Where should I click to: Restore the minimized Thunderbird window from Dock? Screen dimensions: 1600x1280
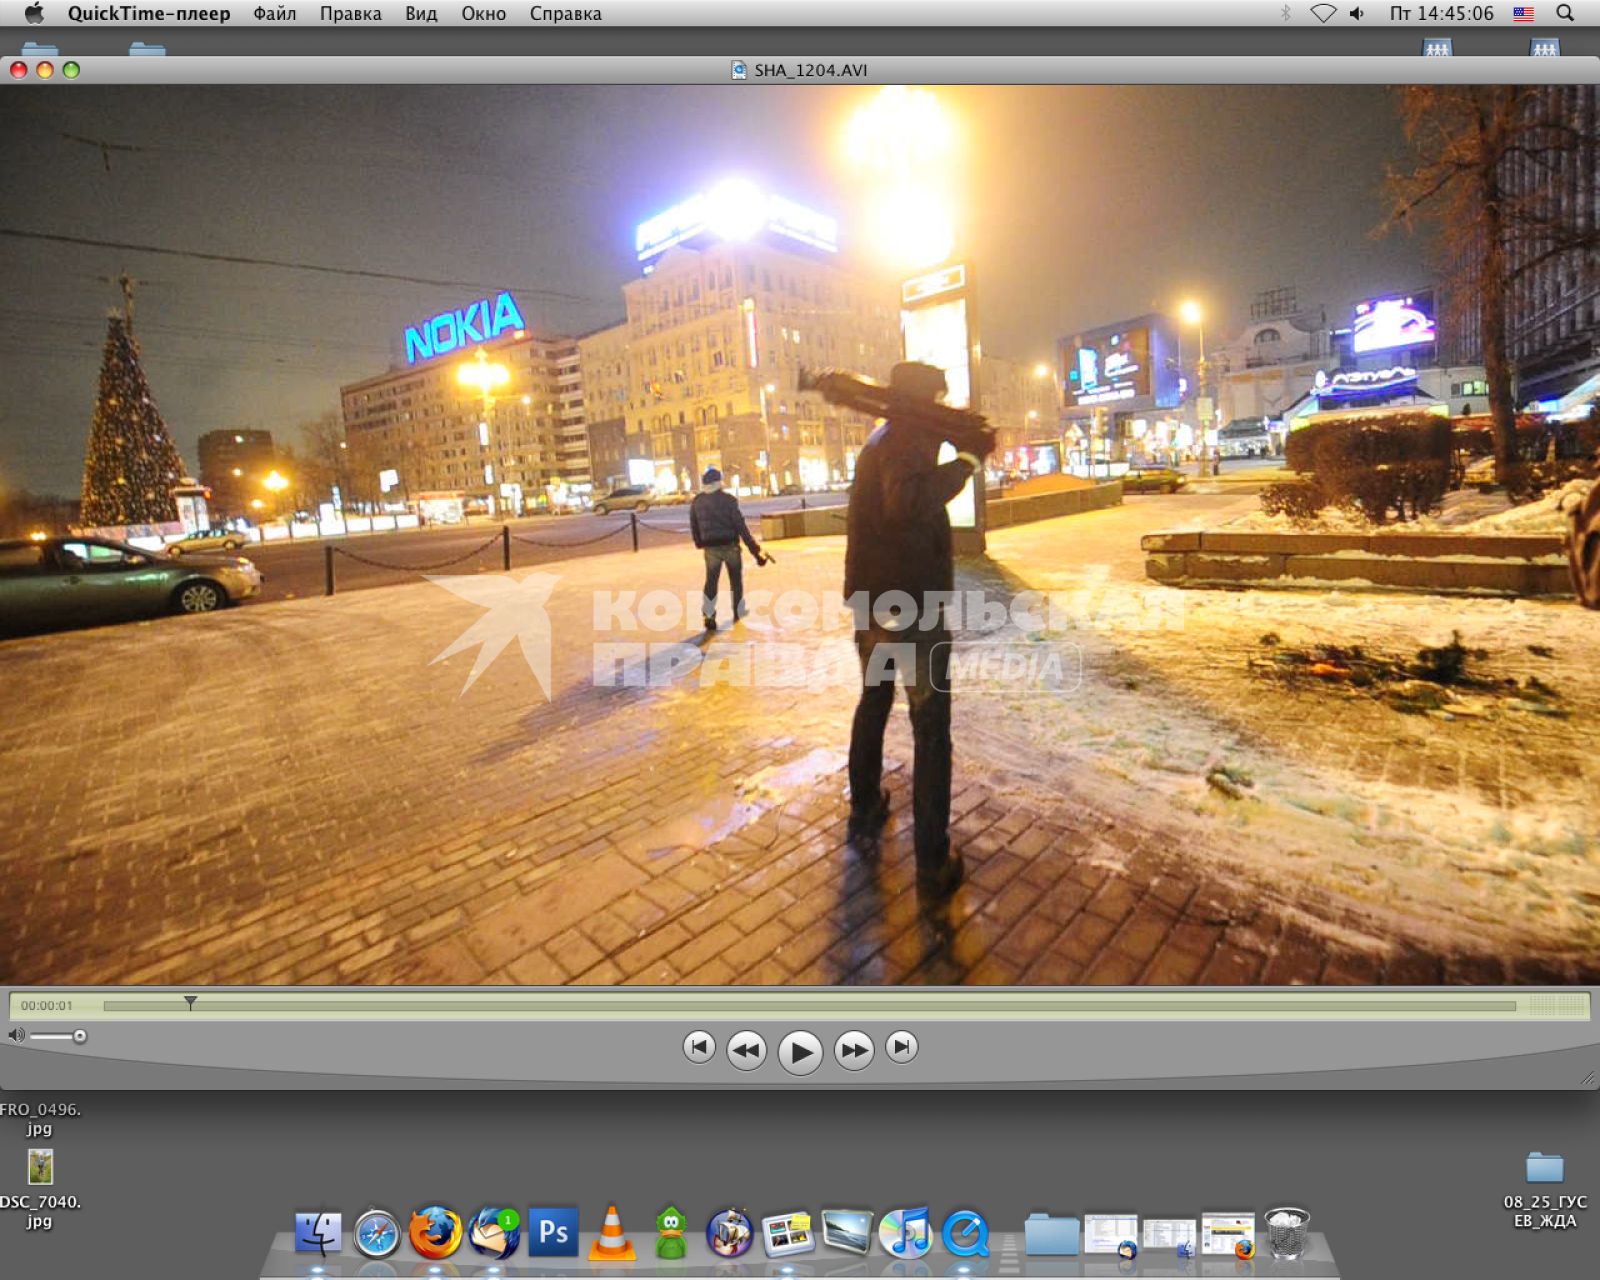pyautogui.click(x=1111, y=1235)
